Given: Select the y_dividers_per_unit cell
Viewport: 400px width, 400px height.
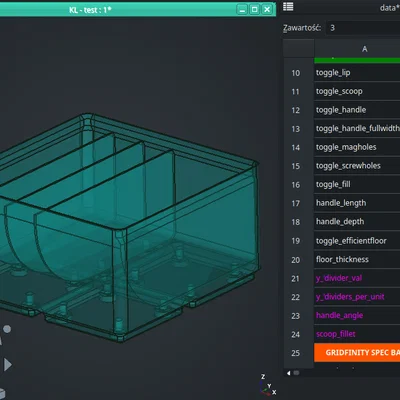Looking at the screenshot, I should click(357, 297).
